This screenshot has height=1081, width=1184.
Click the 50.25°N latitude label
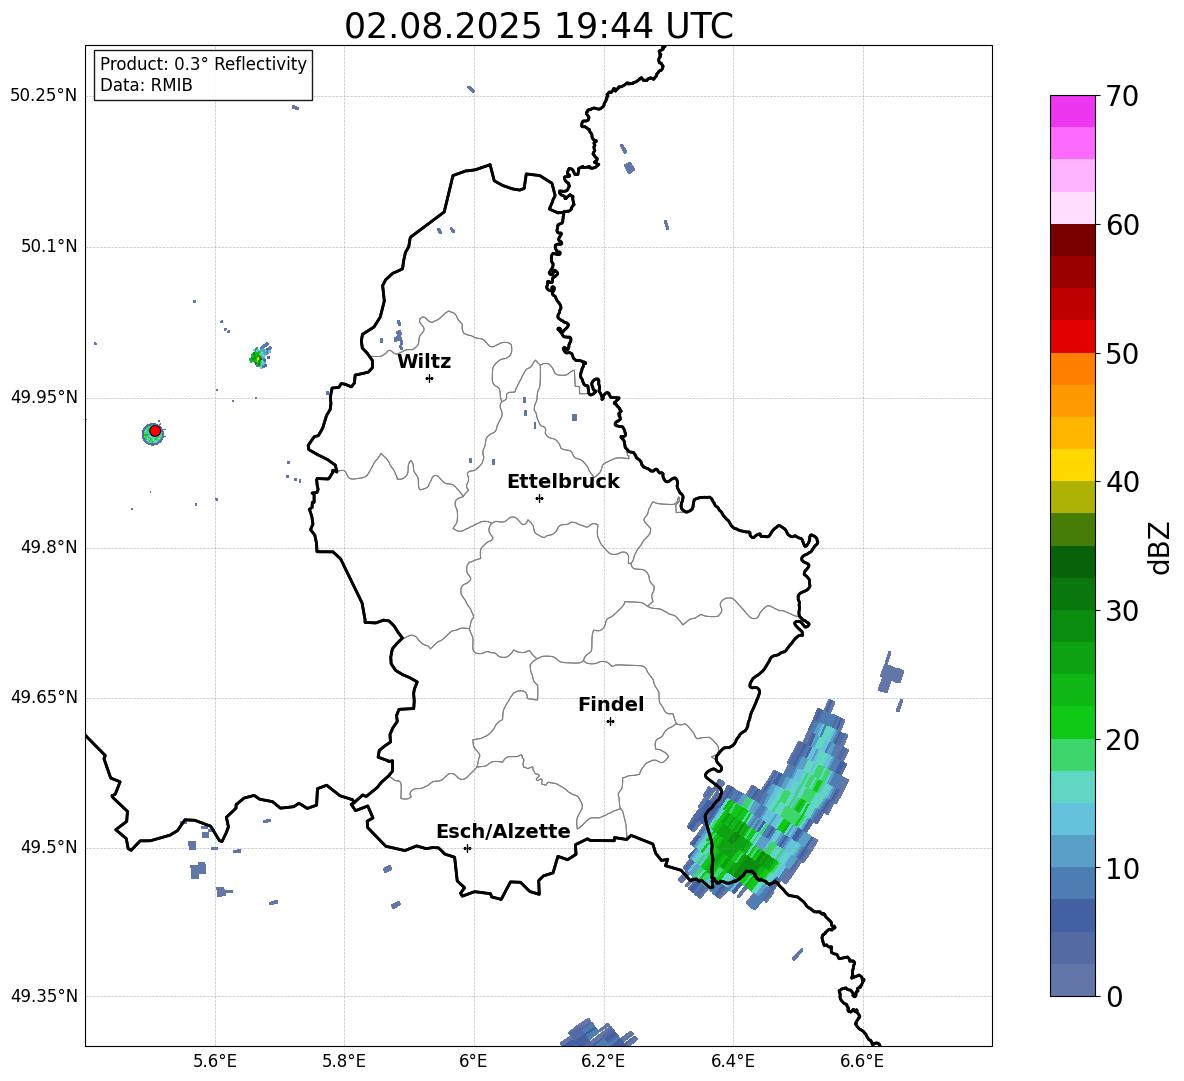[x=44, y=96]
